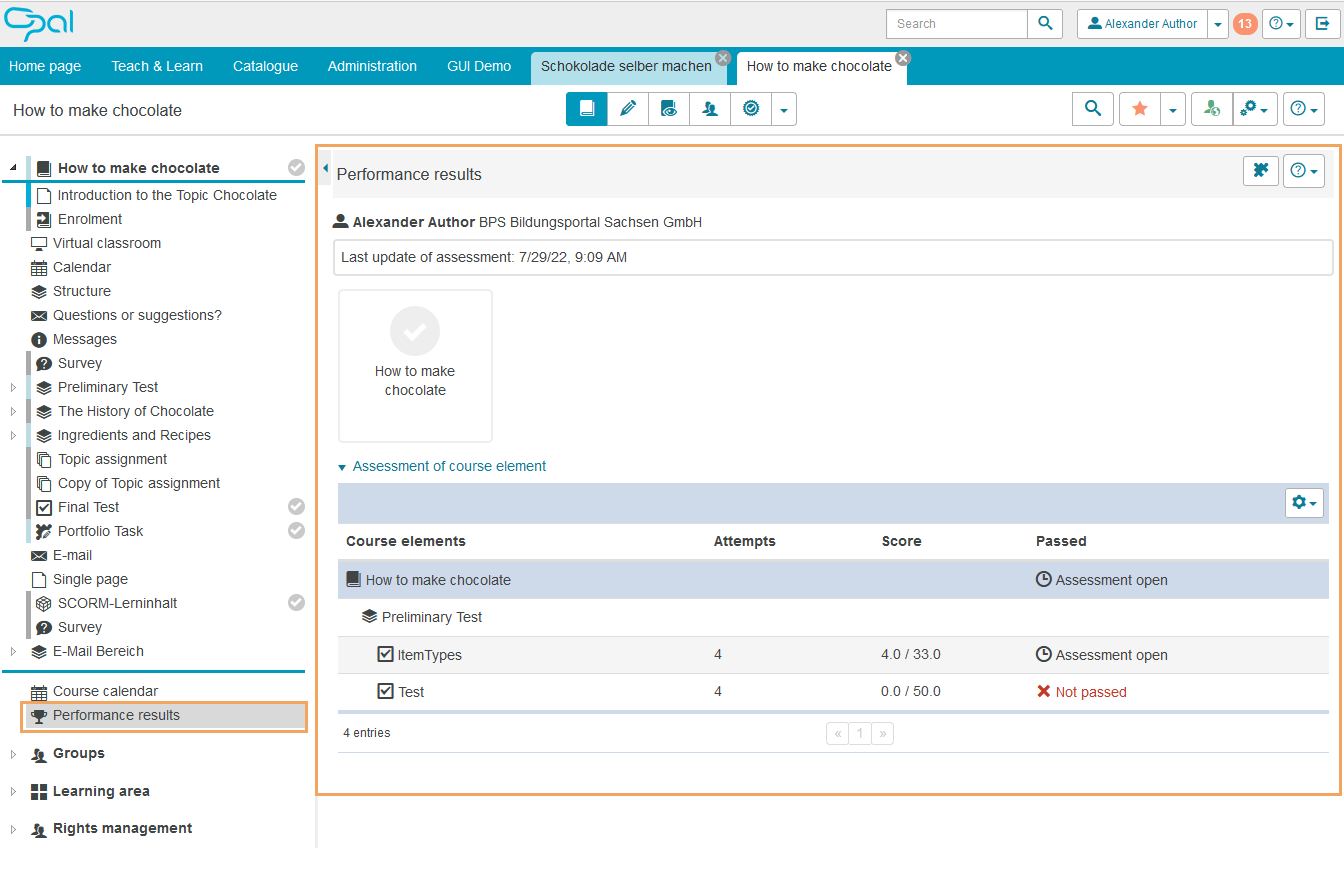Image resolution: width=1344 pixels, height=894 pixels.
Task: Expand the Groups section in sidebar
Action: pyautogui.click(x=13, y=754)
